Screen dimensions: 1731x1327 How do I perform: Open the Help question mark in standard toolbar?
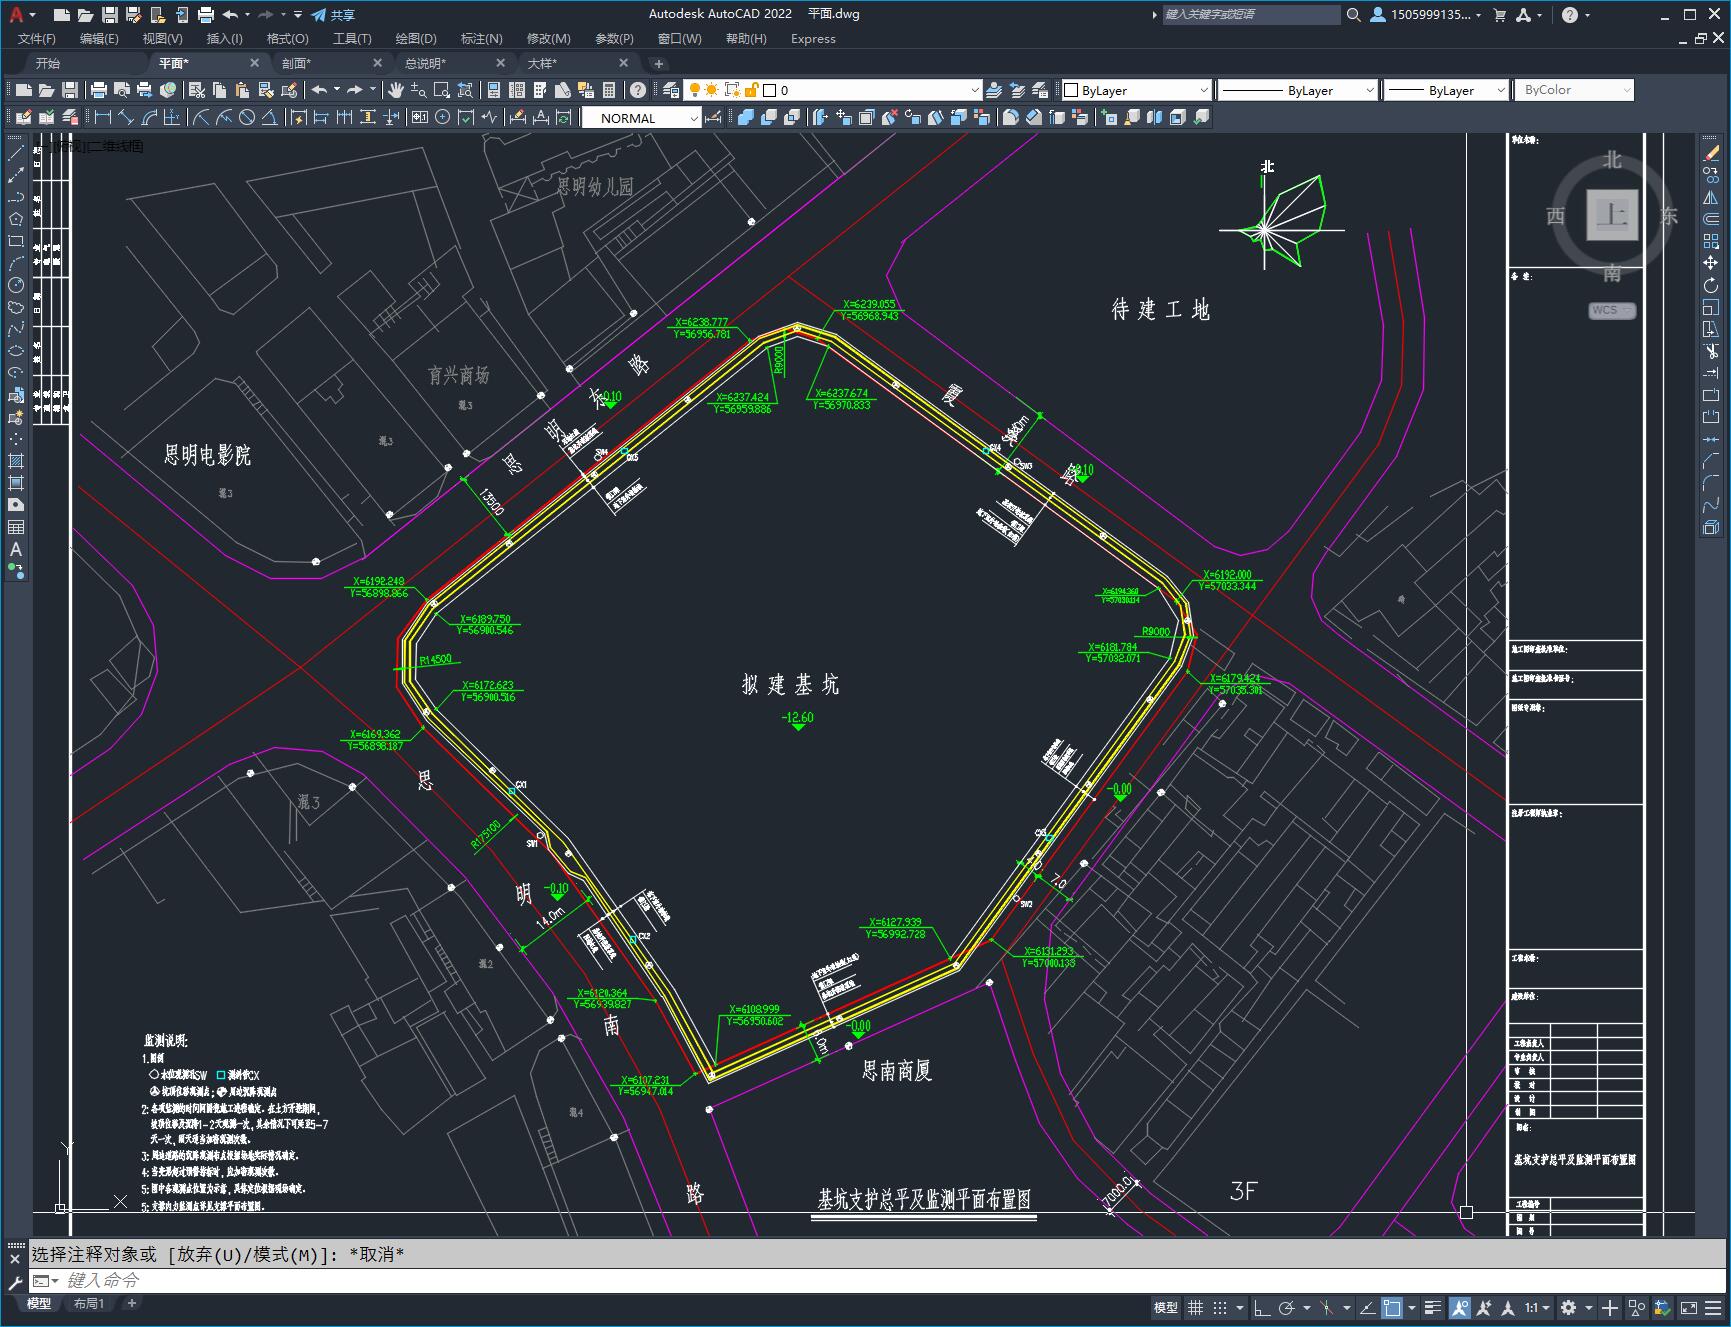click(x=638, y=90)
